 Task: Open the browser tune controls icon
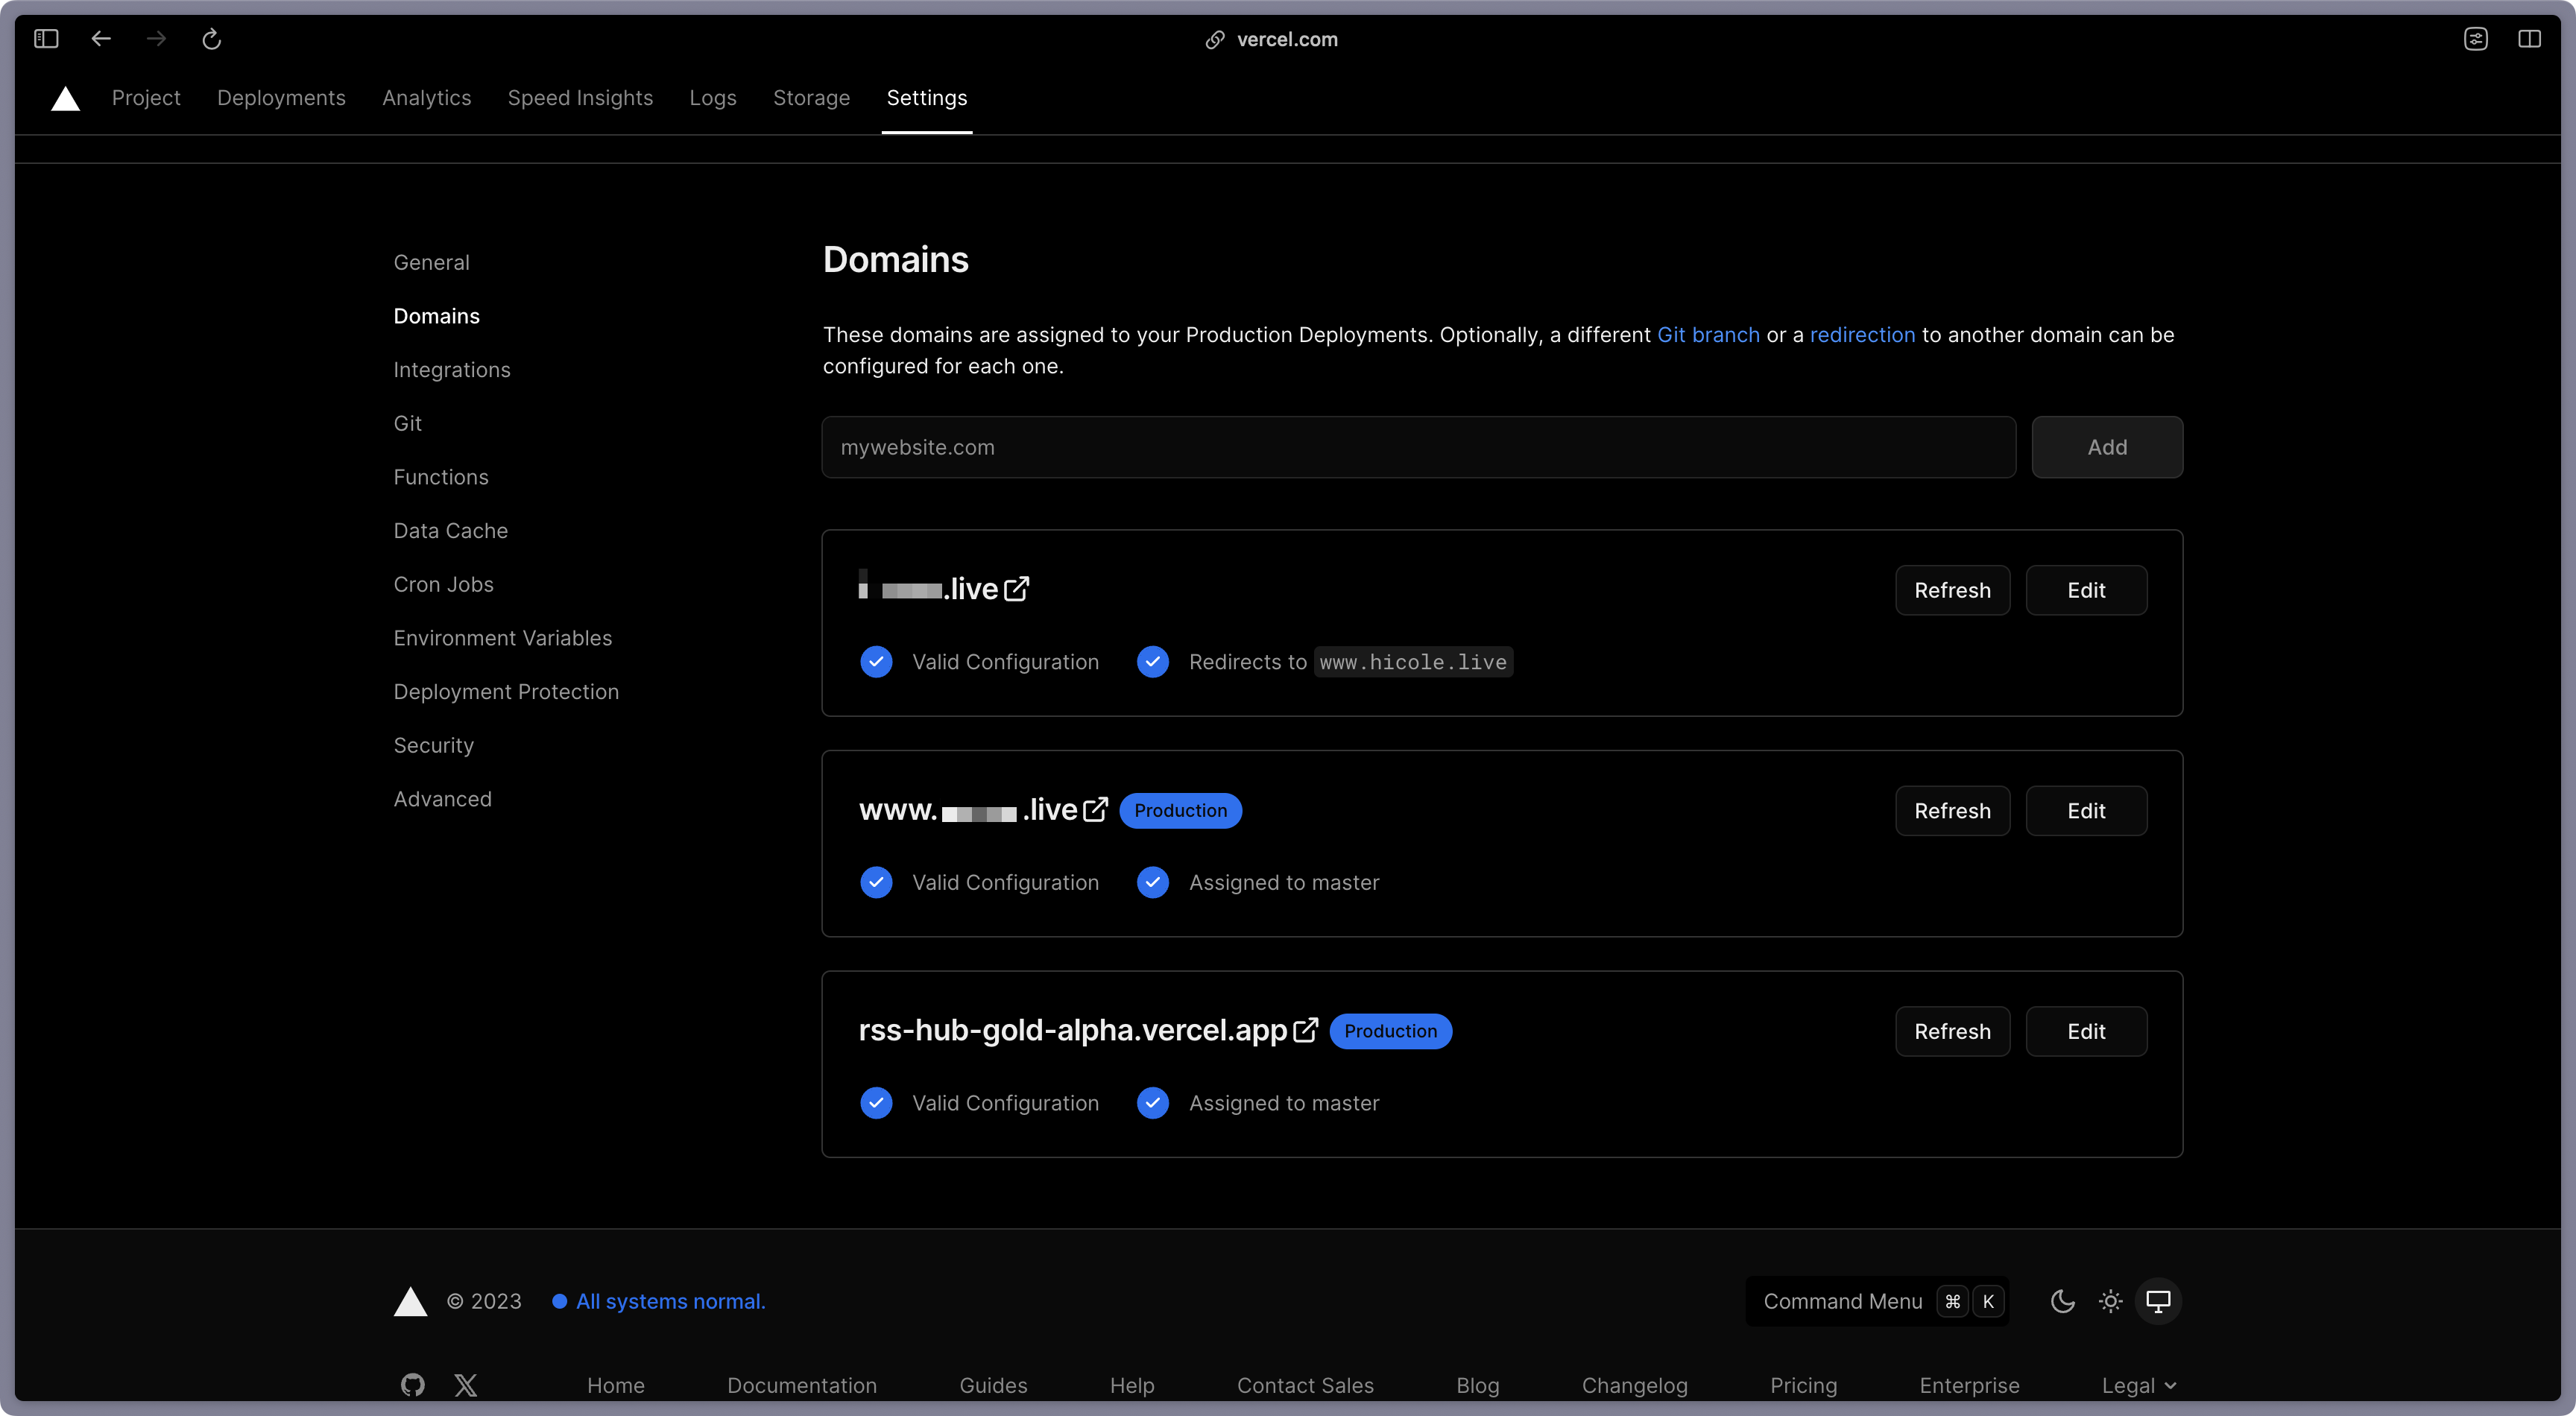pos(2476,39)
